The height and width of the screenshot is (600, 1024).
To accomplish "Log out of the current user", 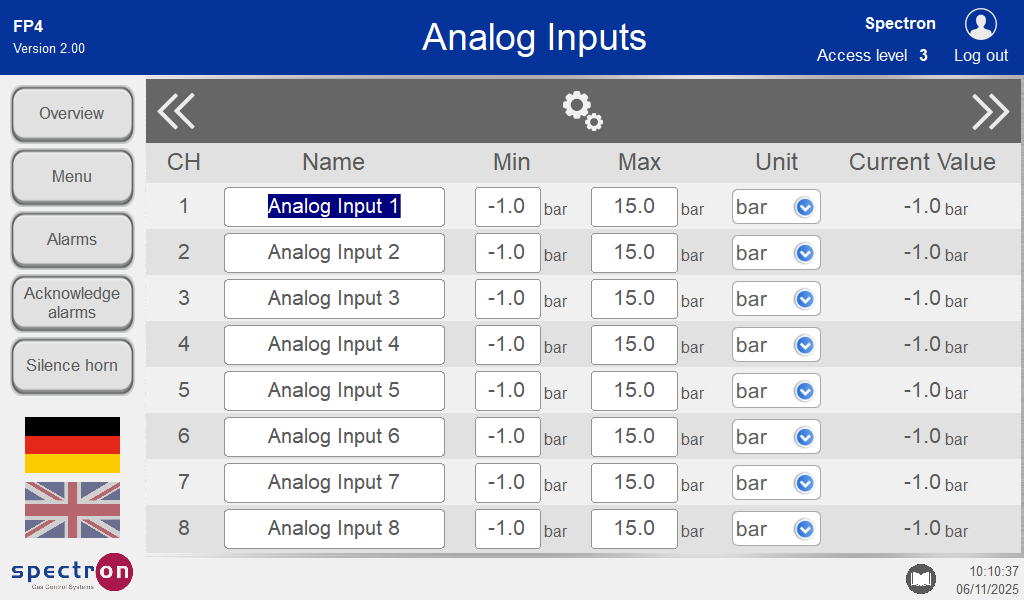I will click(x=980, y=56).
